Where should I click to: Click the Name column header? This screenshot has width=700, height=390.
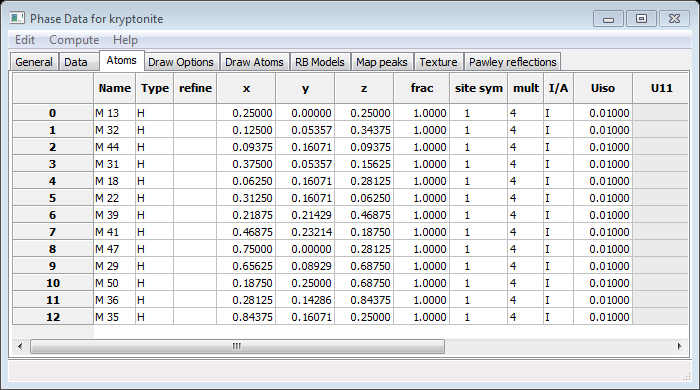tap(115, 88)
